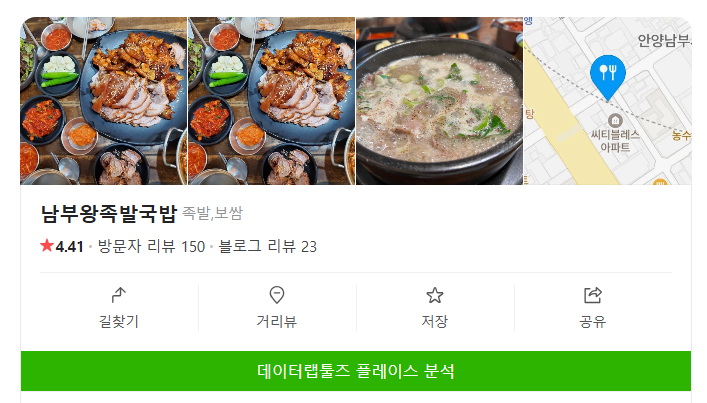Open the 길찾기 directions label

119,321
